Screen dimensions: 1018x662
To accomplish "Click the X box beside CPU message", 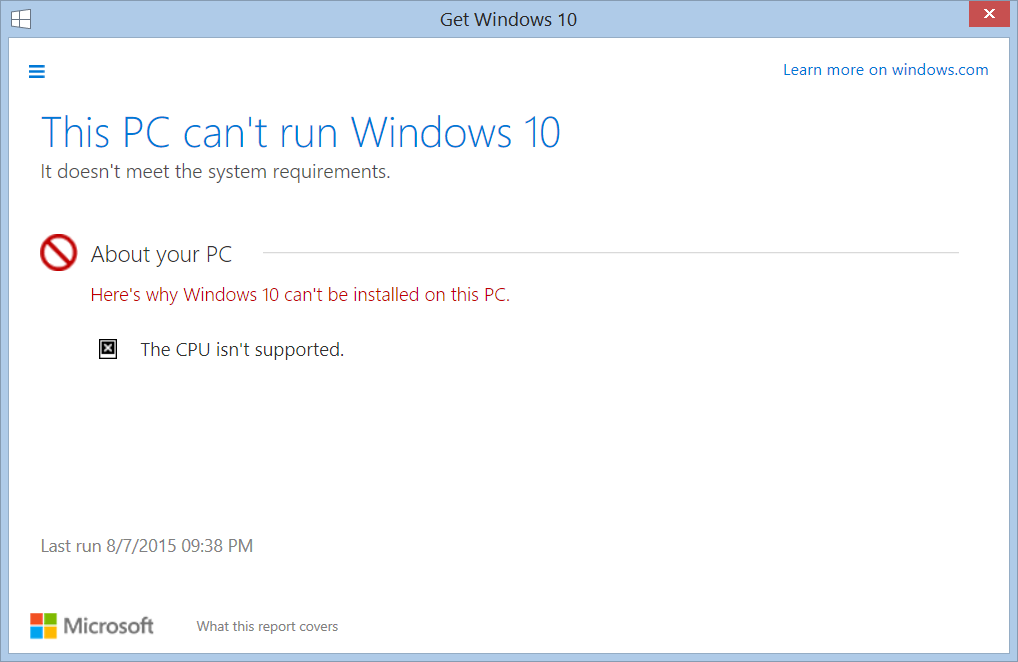I will click(108, 349).
